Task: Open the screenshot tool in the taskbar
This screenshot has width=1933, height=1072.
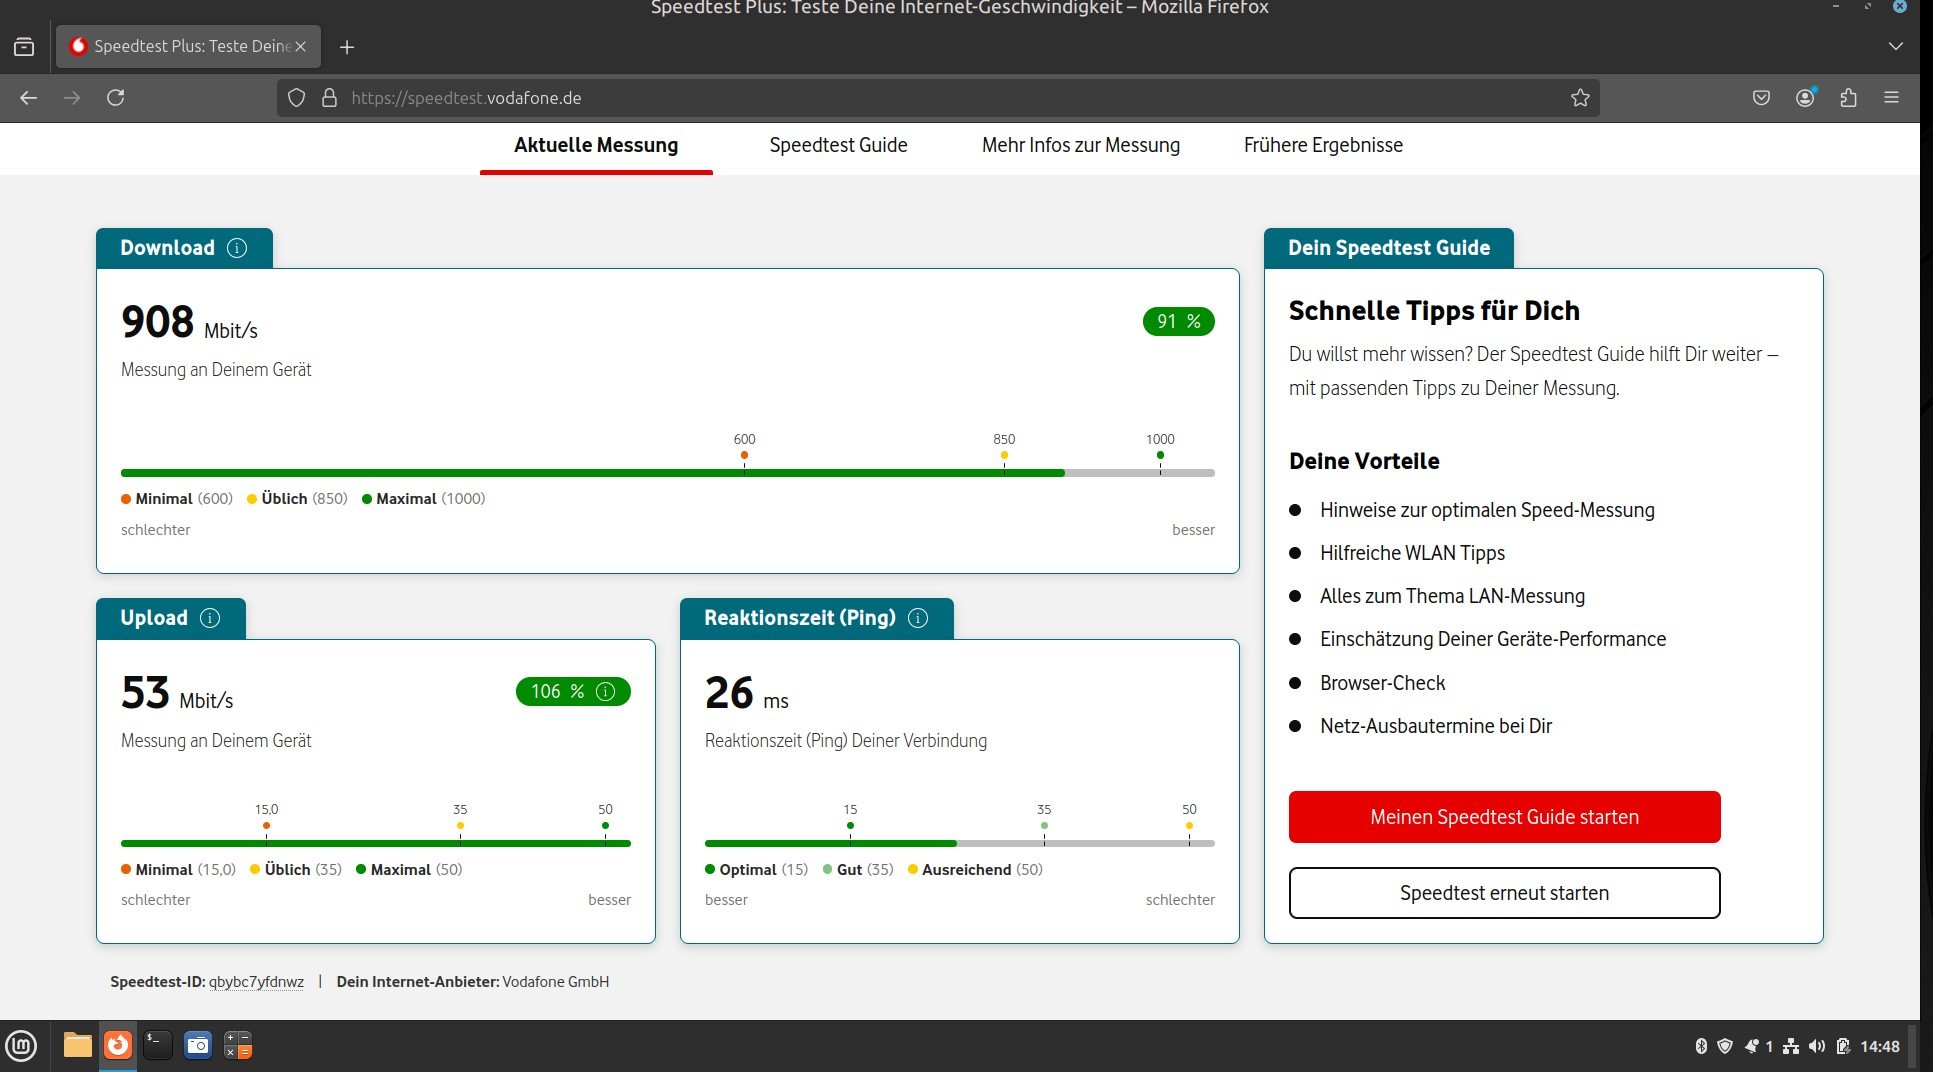Action: pos(198,1046)
